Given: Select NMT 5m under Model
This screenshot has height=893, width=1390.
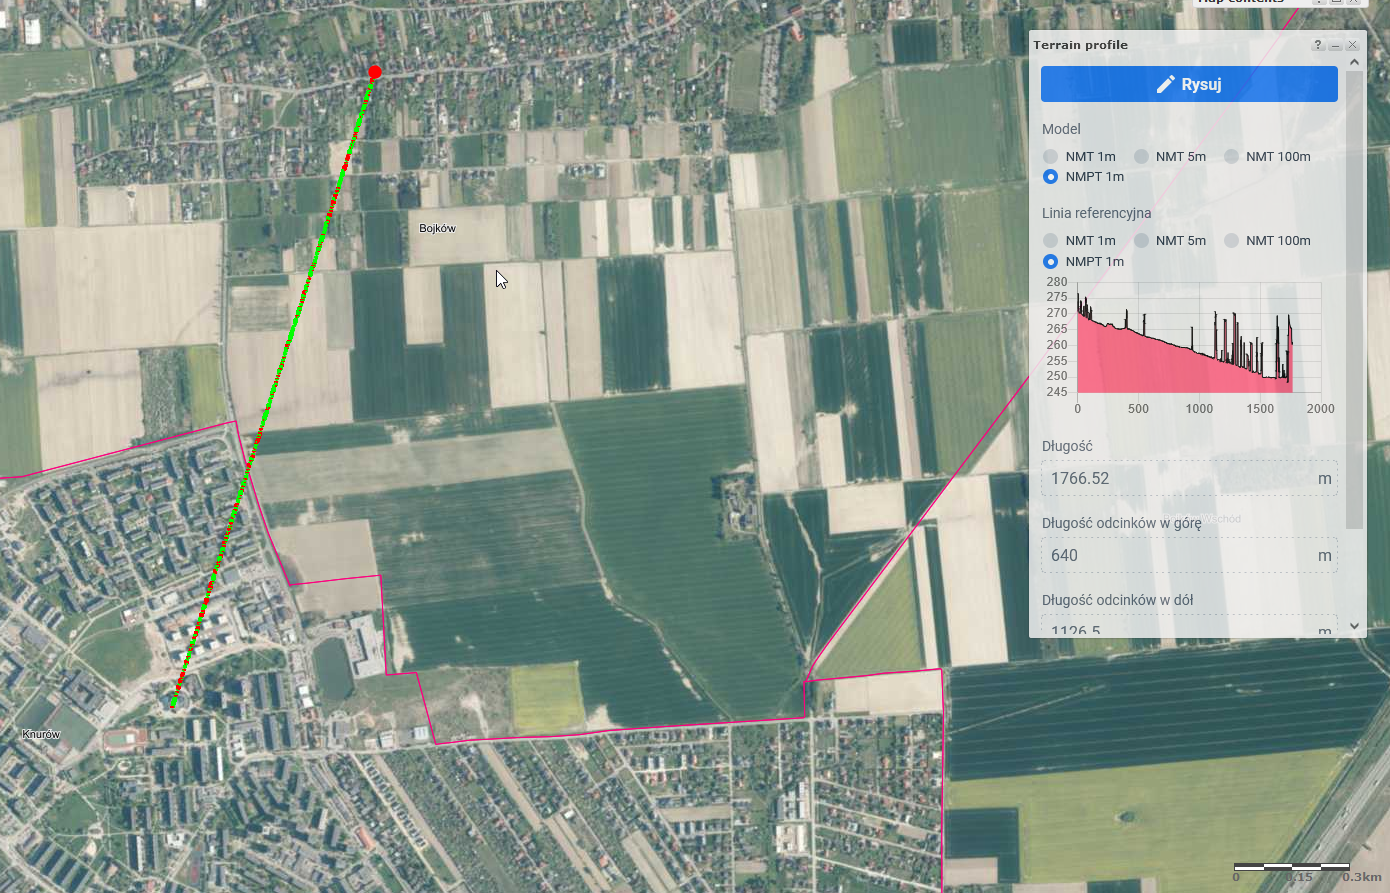Looking at the screenshot, I should 1140,156.
